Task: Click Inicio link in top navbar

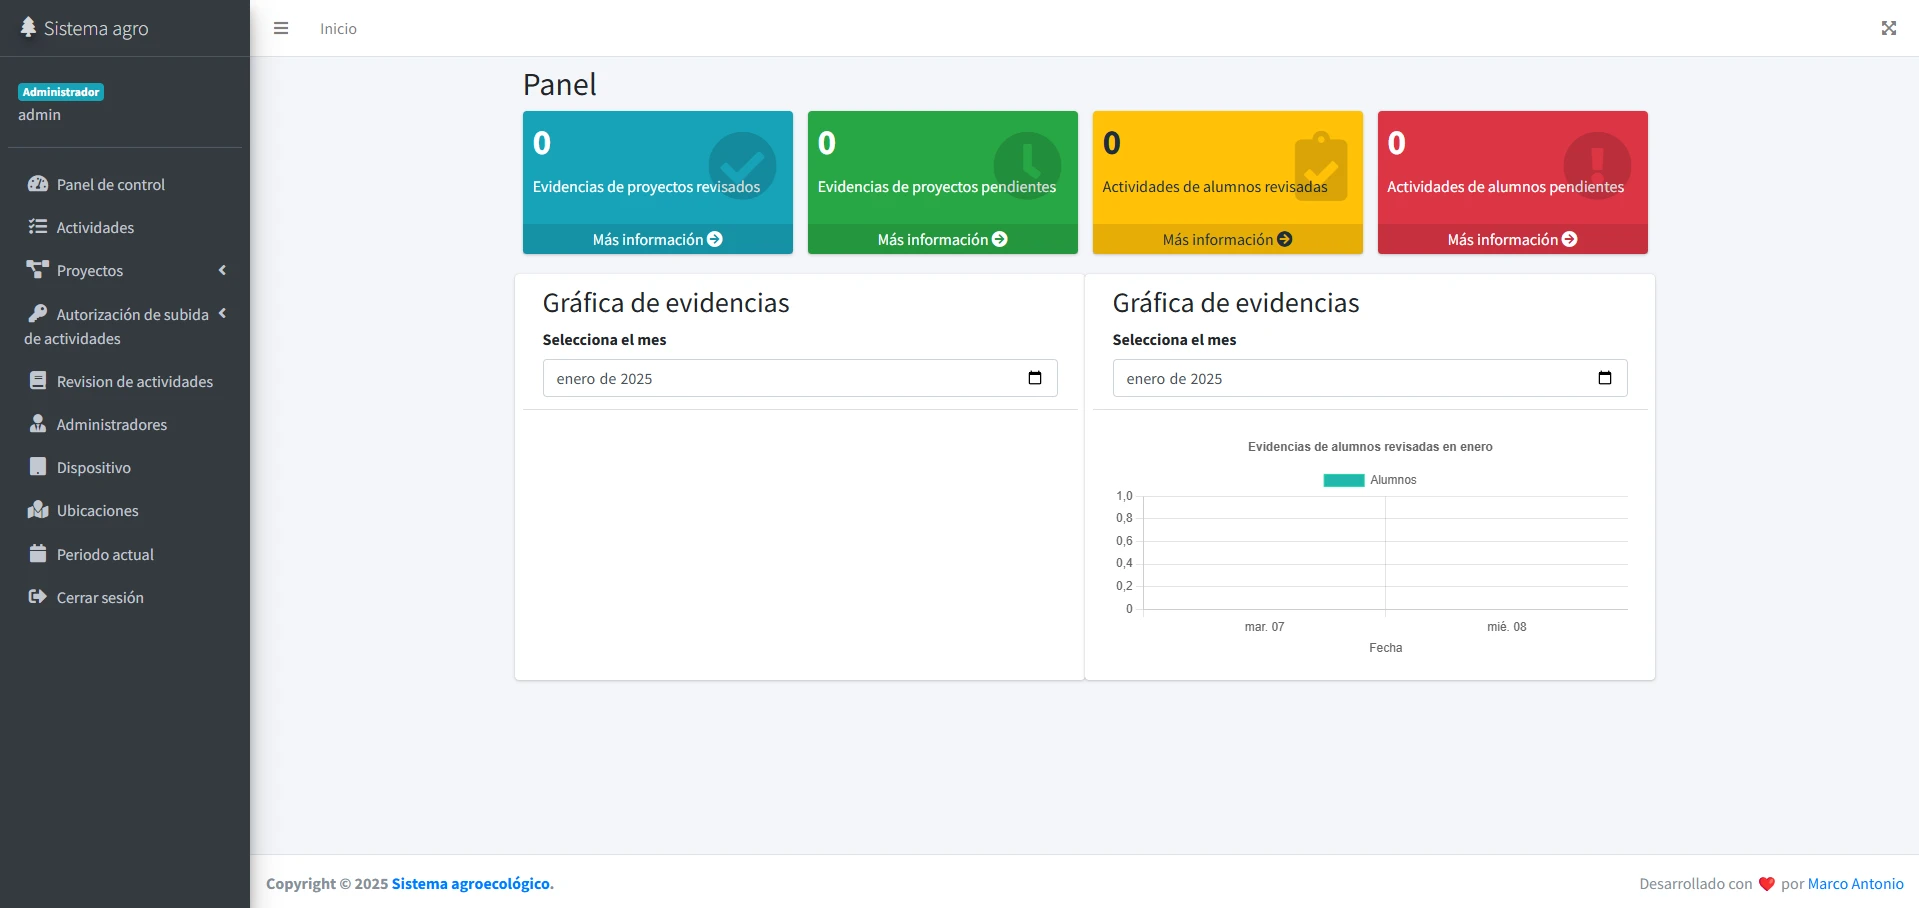Action: pos(338,29)
